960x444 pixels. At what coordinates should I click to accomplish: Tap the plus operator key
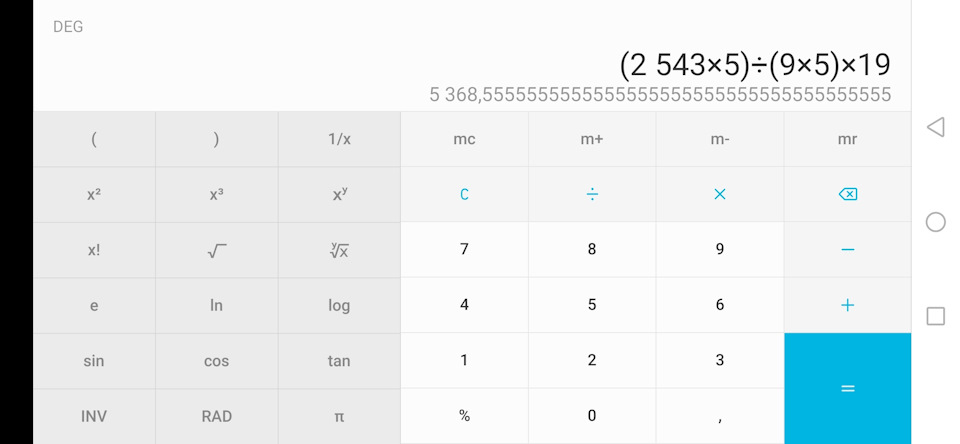(847, 305)
